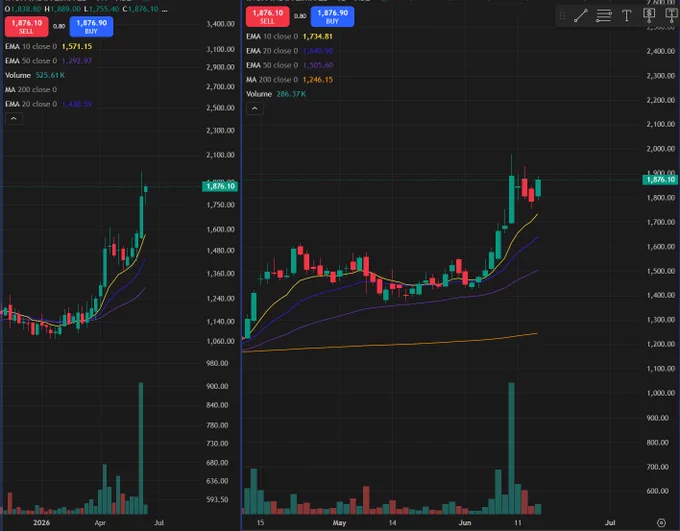Click the right chart SELL 1,876.10 button
The height and width of the screenshot is (531, 680).
pos(268,16)
